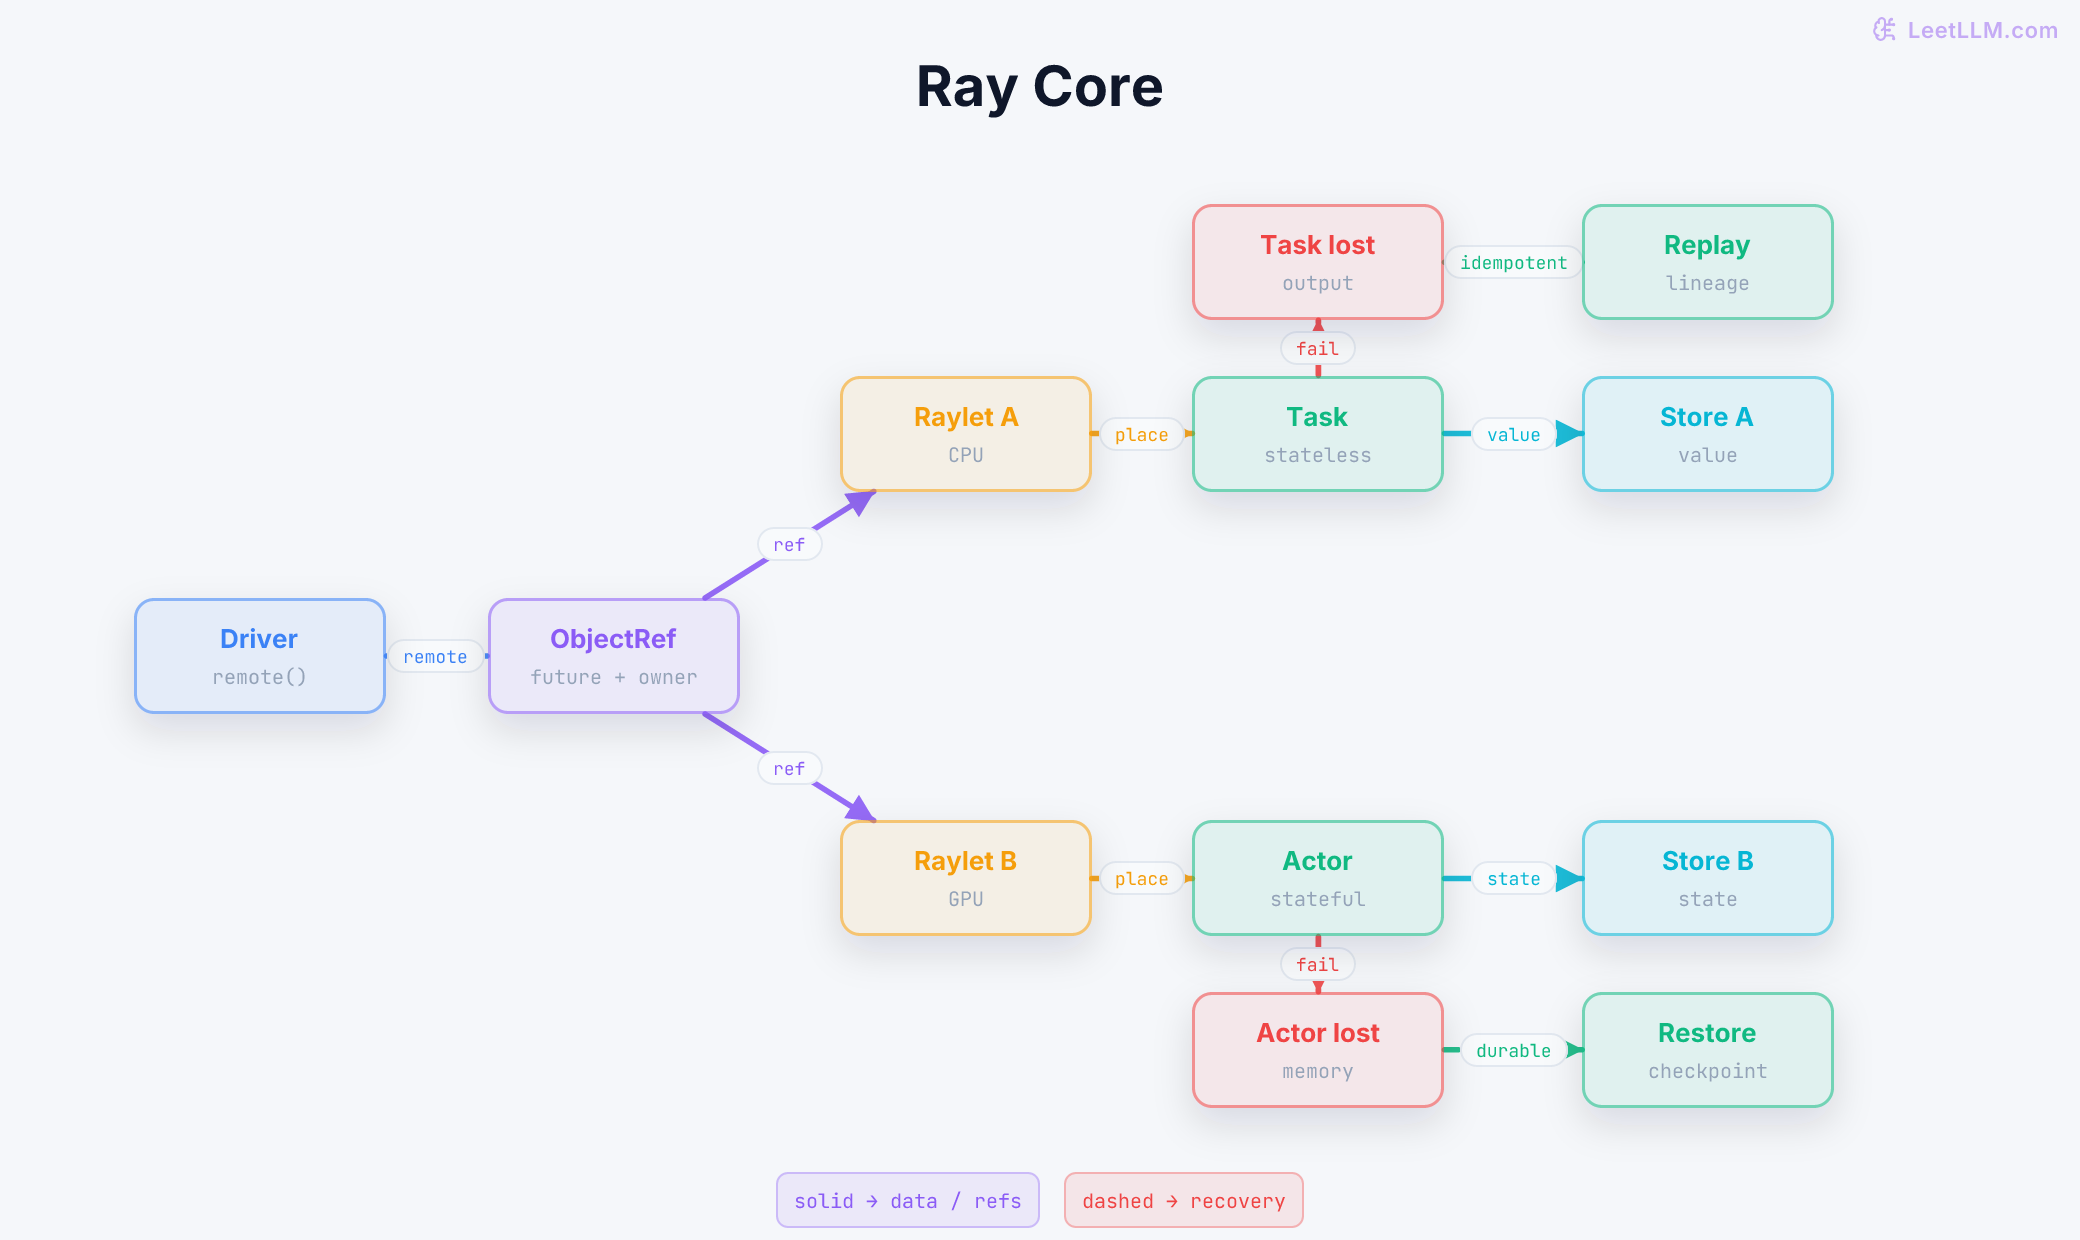
Task: Click the 'place' label beside Raylet B
Action: pyautogui.click(x=1142, y=879)
